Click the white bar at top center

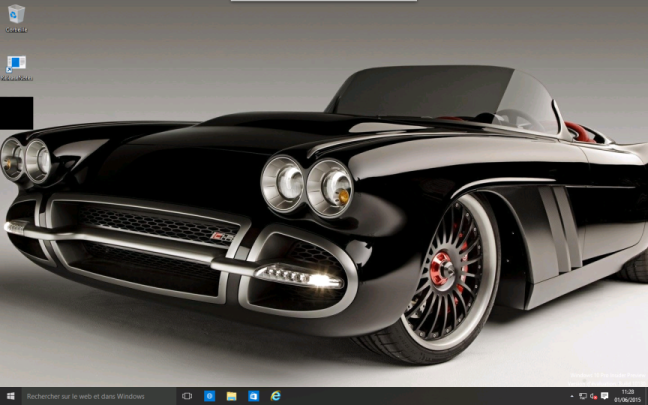[x=323, y=2]
